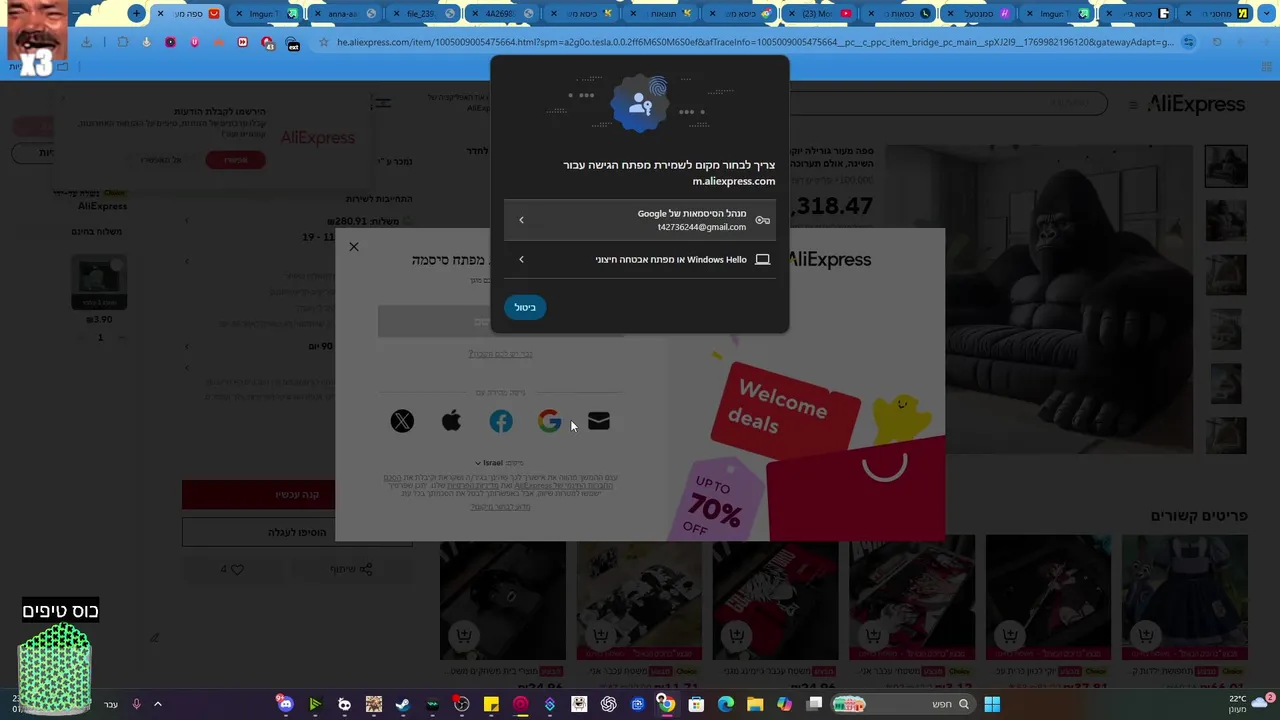This screenshot has width=1280, height=720.
Task: Click the microphone icon in system tray
Action: pos(137,705)
